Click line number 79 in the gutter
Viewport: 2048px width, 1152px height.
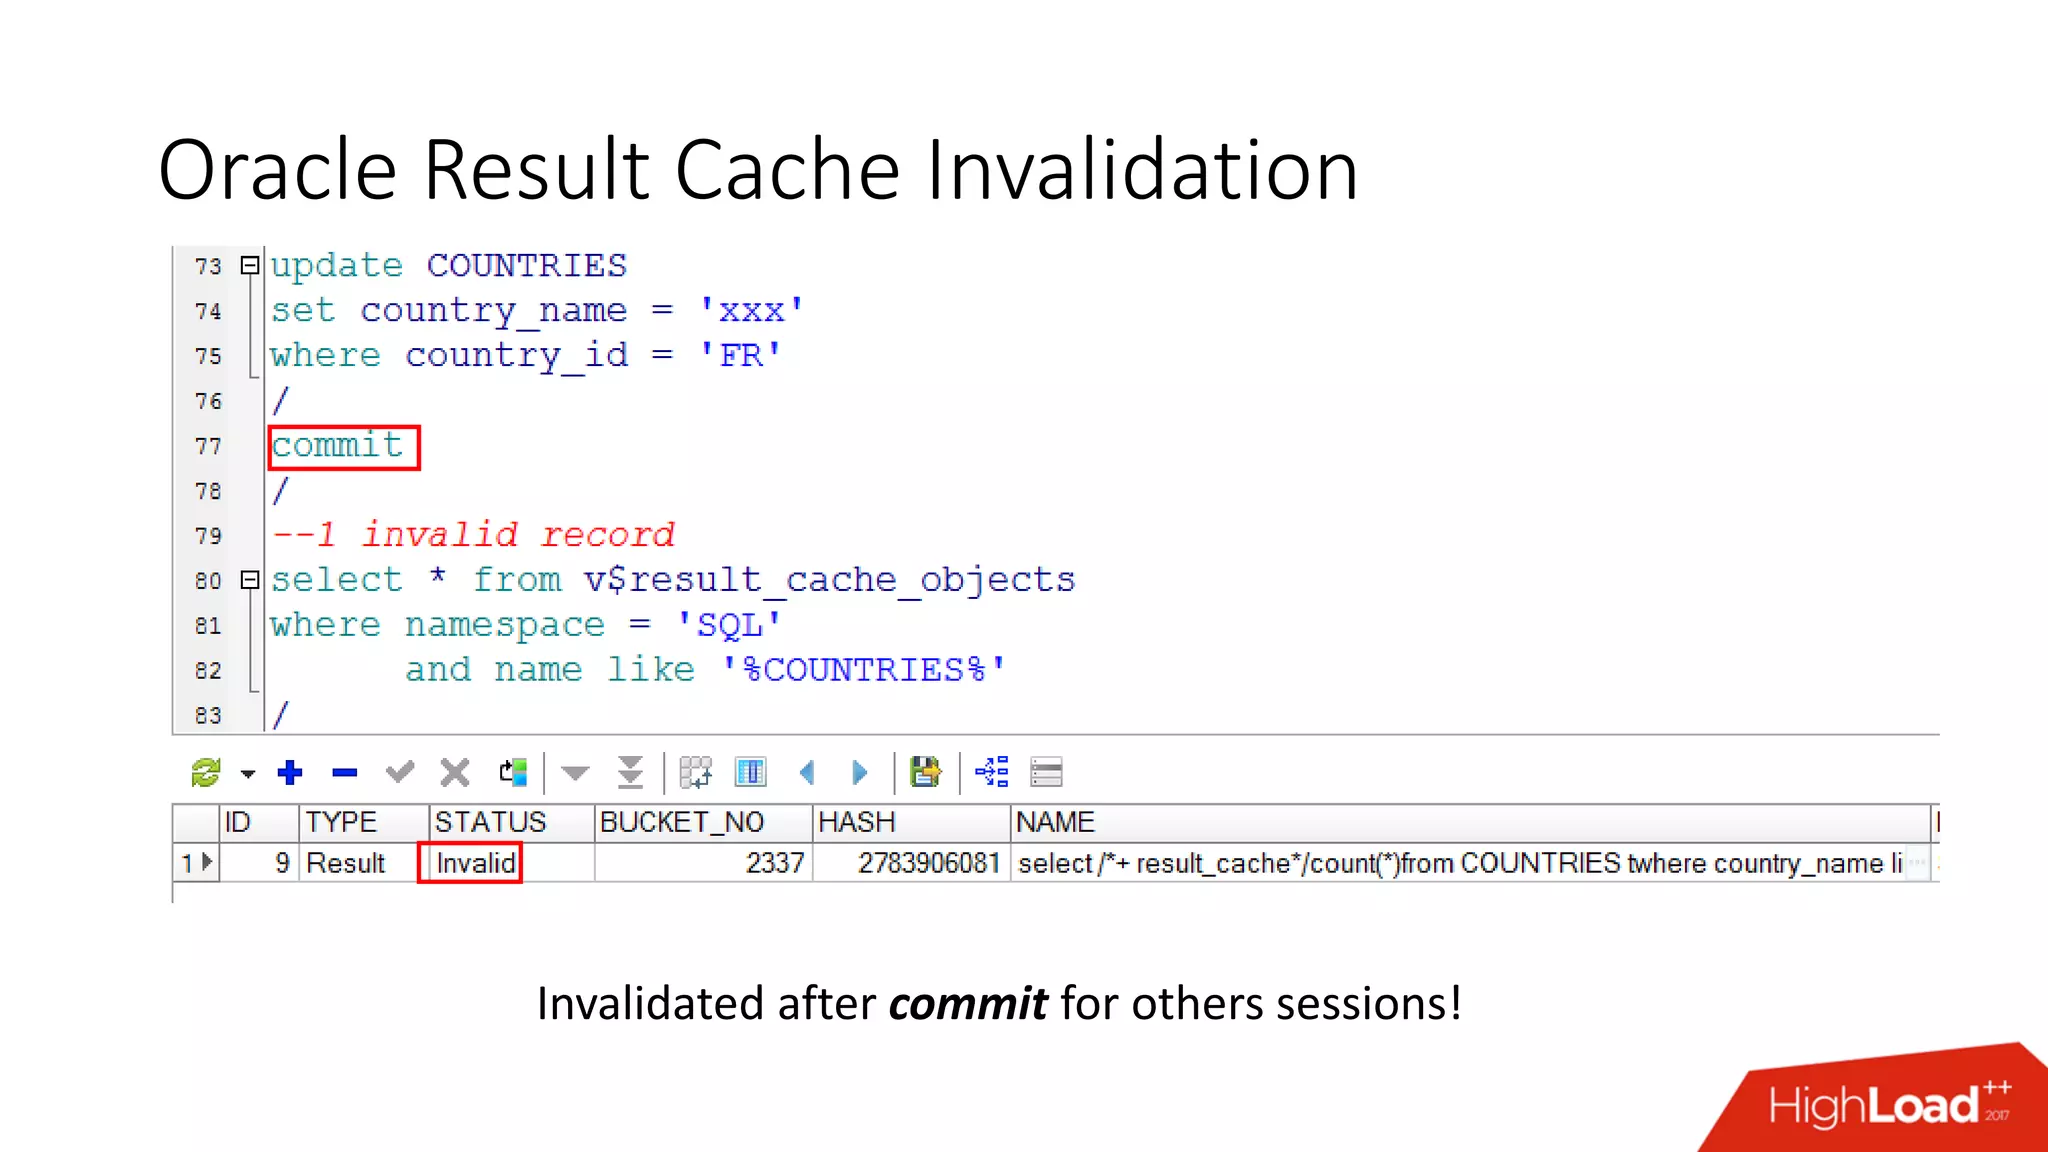tap(208, 536)
